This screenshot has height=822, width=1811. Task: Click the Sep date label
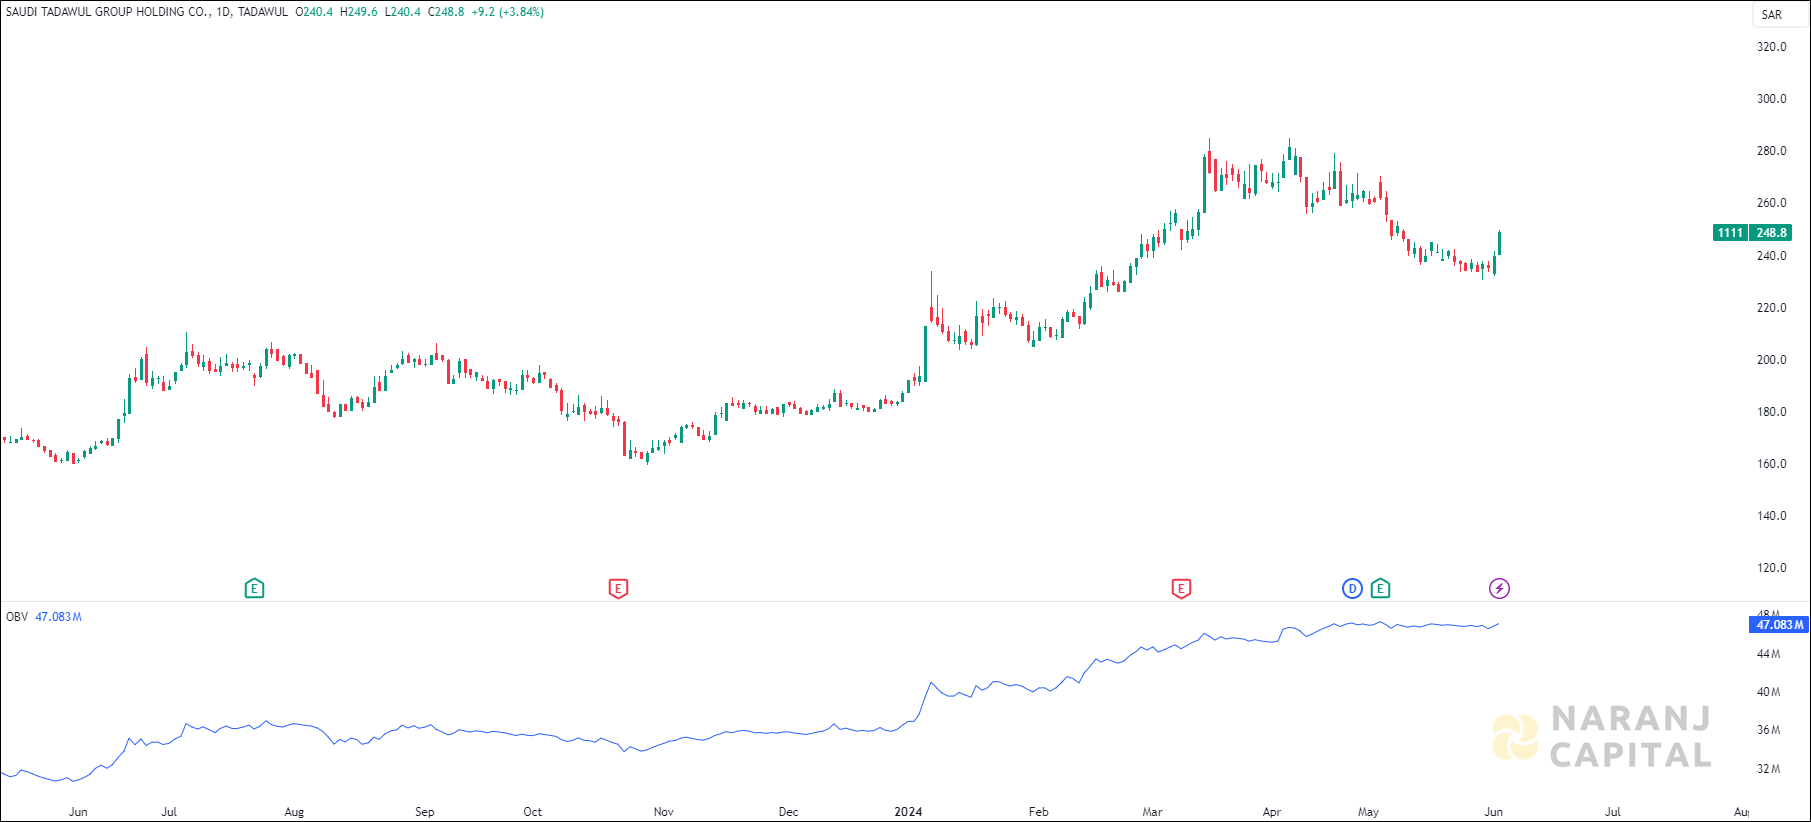(x=425, y=812)
